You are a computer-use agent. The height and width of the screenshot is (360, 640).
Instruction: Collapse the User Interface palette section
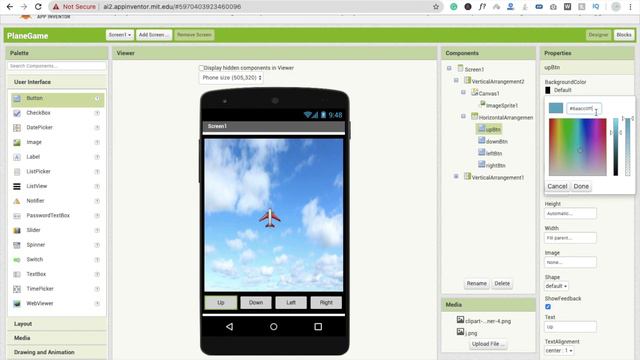coord(57,82)
